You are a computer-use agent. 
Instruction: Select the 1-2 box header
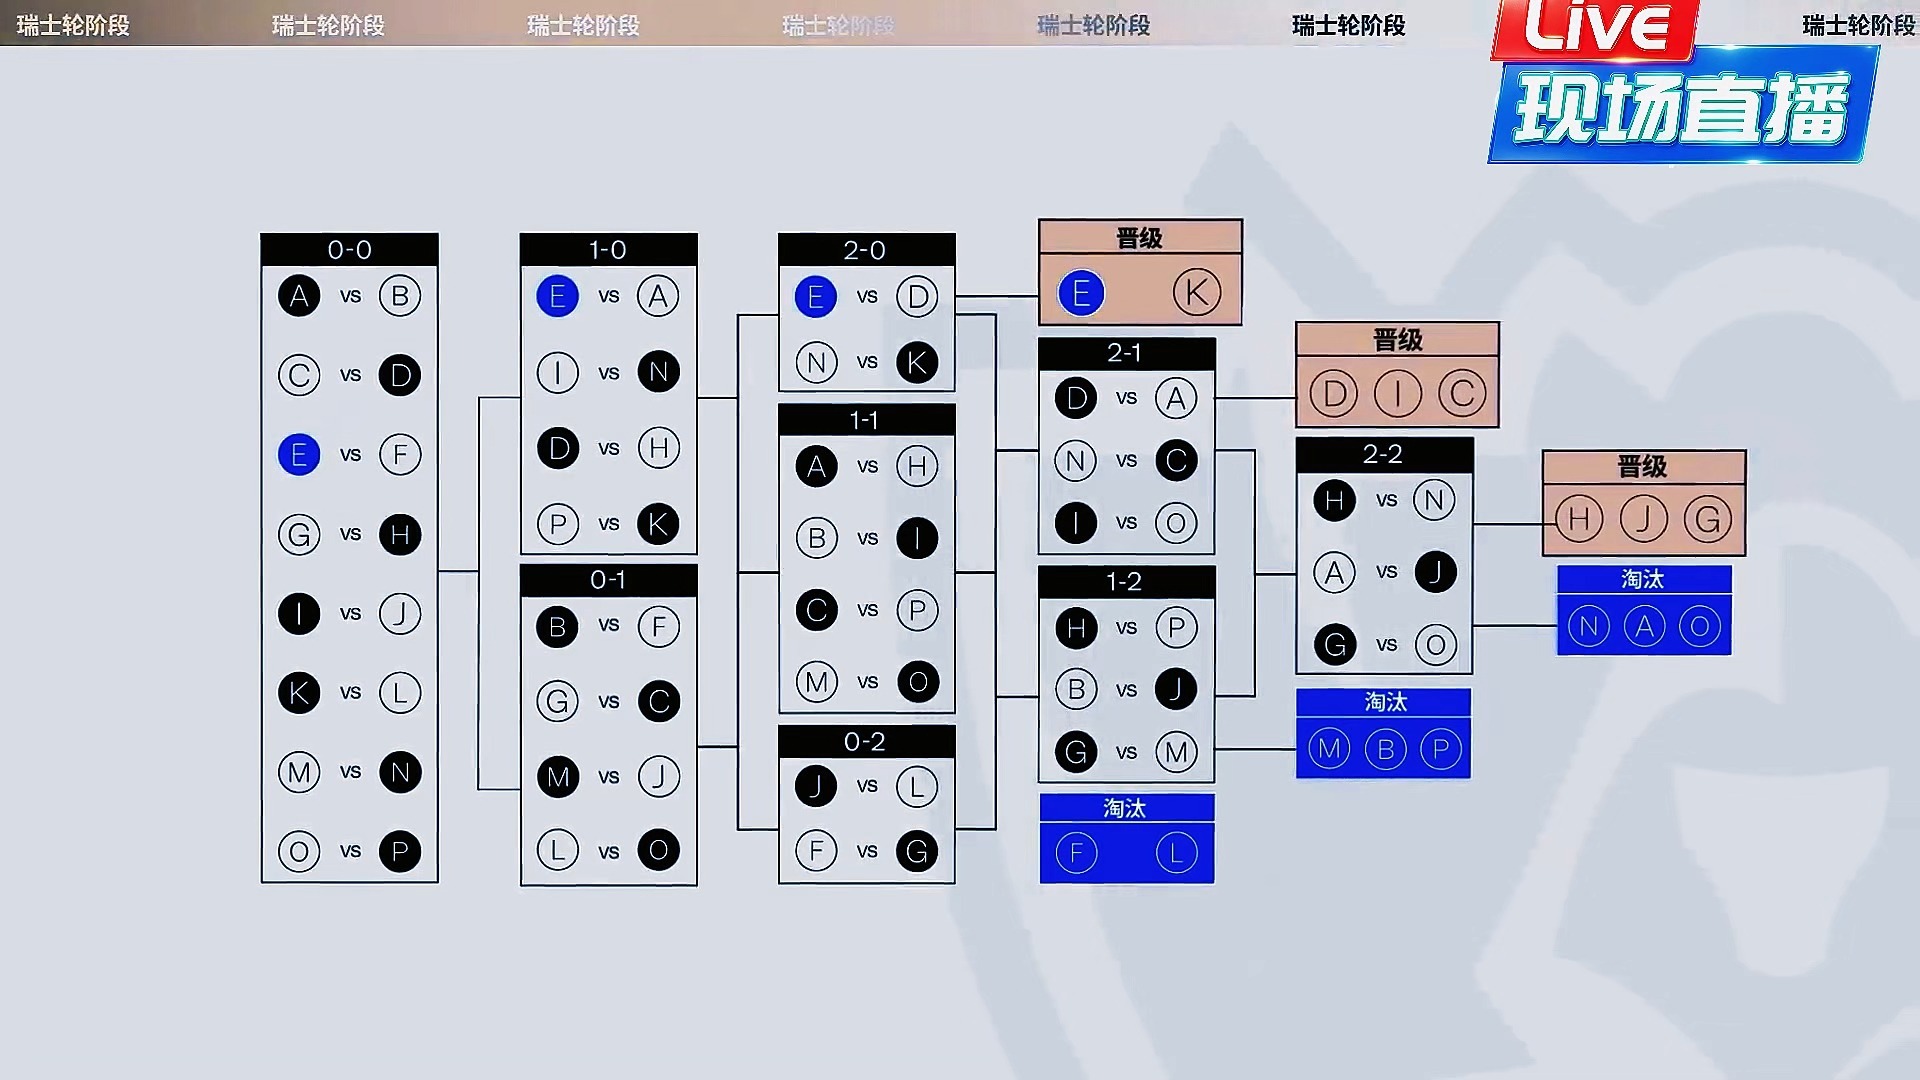point(1126,582)
